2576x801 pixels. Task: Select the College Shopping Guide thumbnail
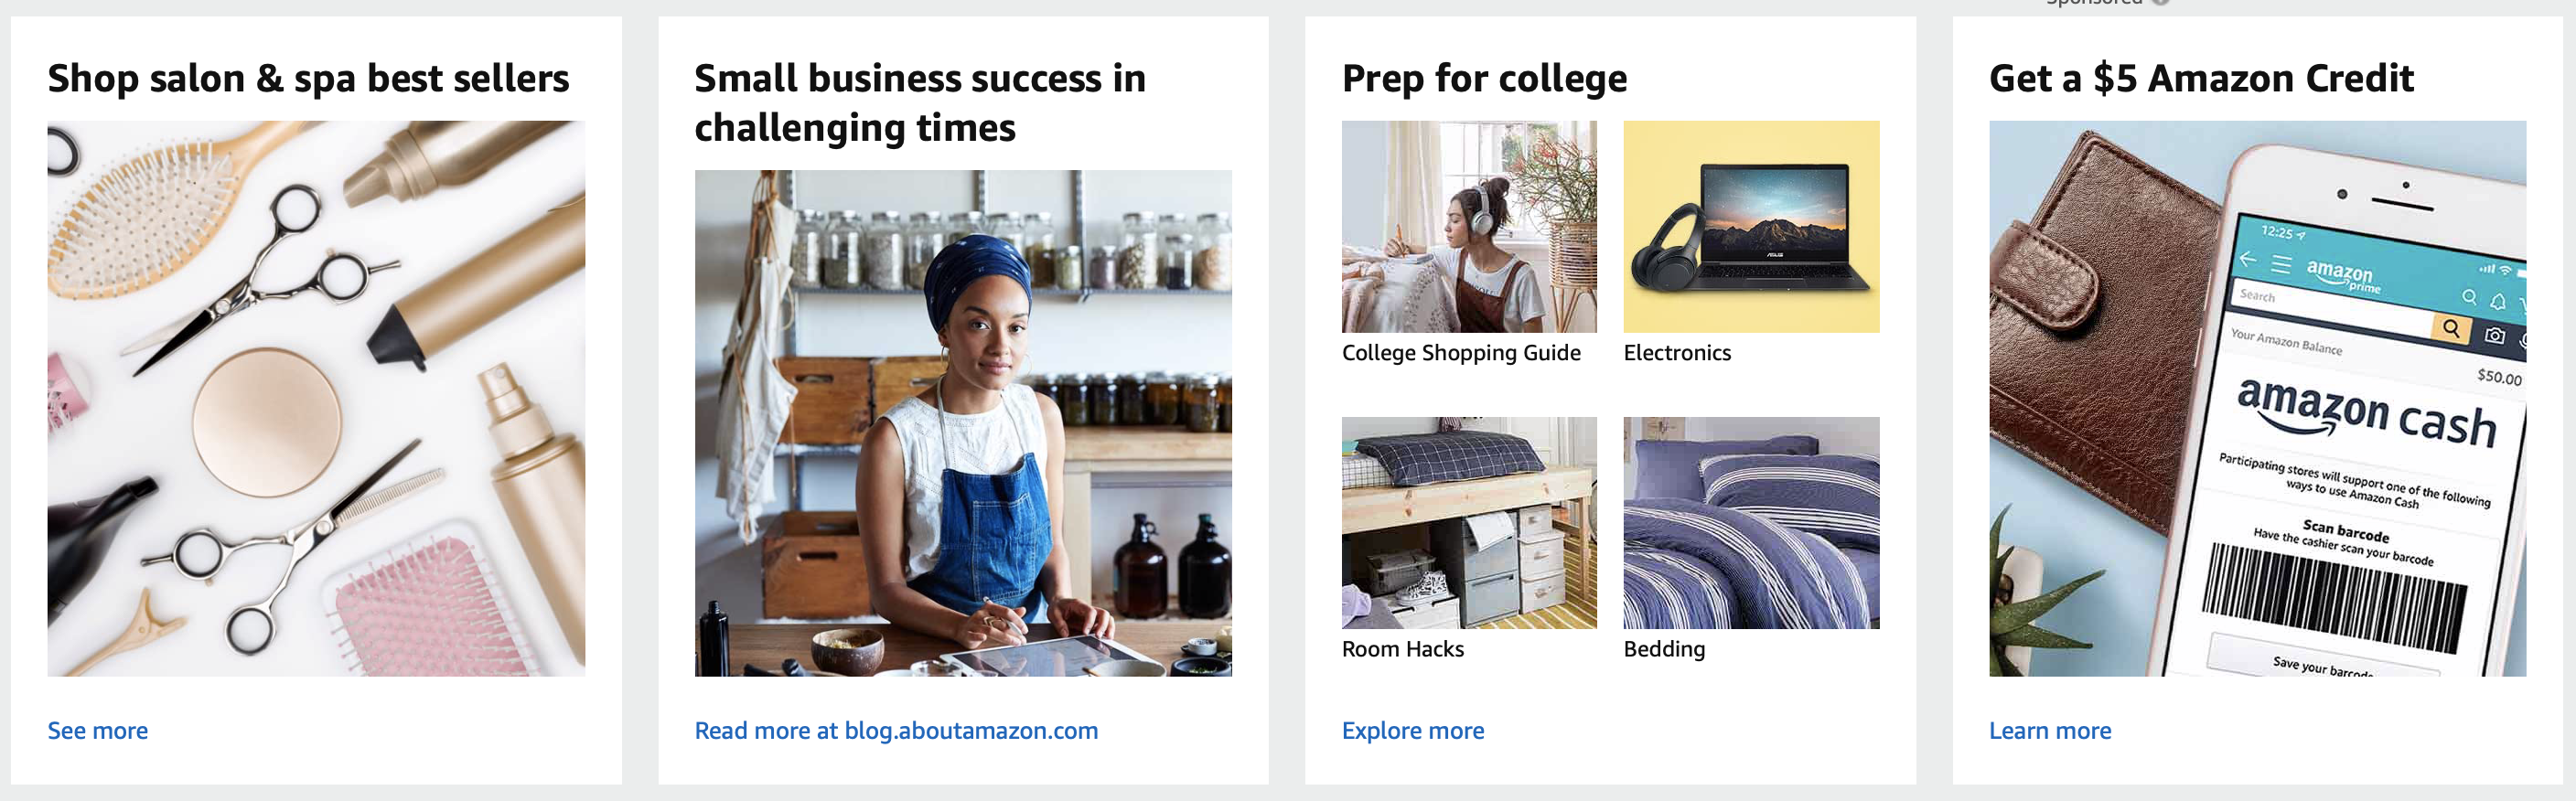[x=1469, y=226]
